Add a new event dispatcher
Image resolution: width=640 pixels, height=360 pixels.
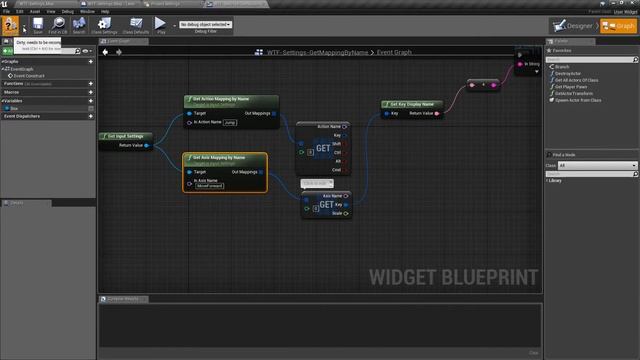pyautogui.click(x=91, y=116)
